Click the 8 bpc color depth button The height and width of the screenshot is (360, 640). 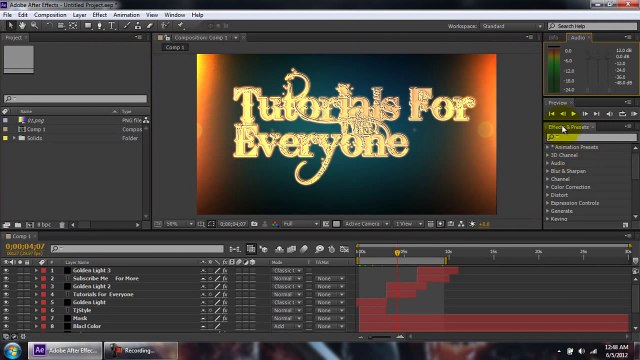(x=44, y=225)
